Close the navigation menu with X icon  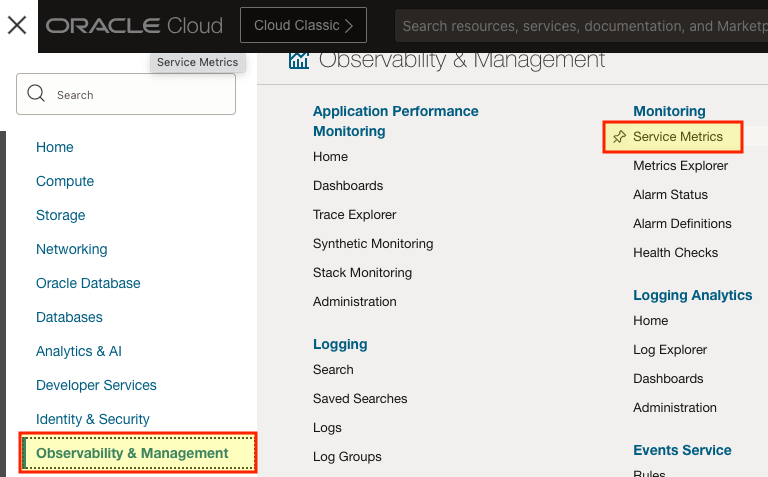17,25
